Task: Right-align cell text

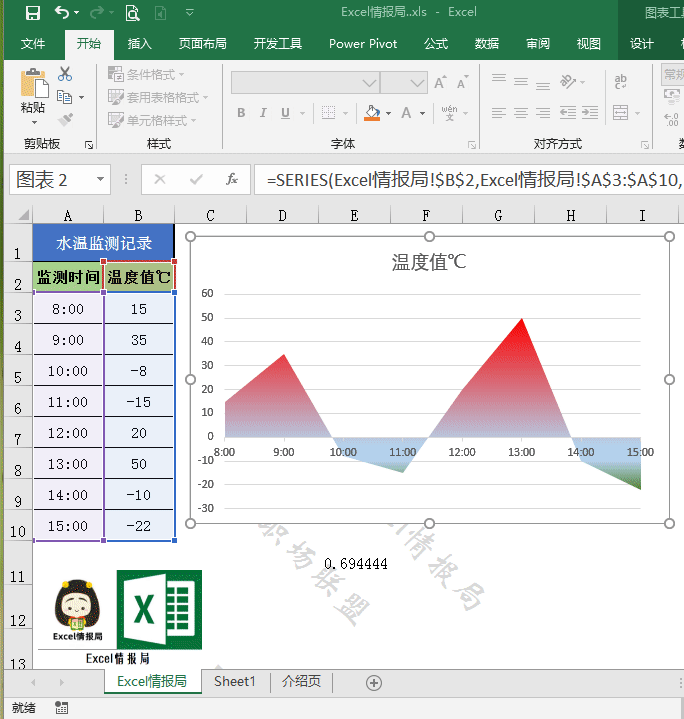Action: point(543,113)
